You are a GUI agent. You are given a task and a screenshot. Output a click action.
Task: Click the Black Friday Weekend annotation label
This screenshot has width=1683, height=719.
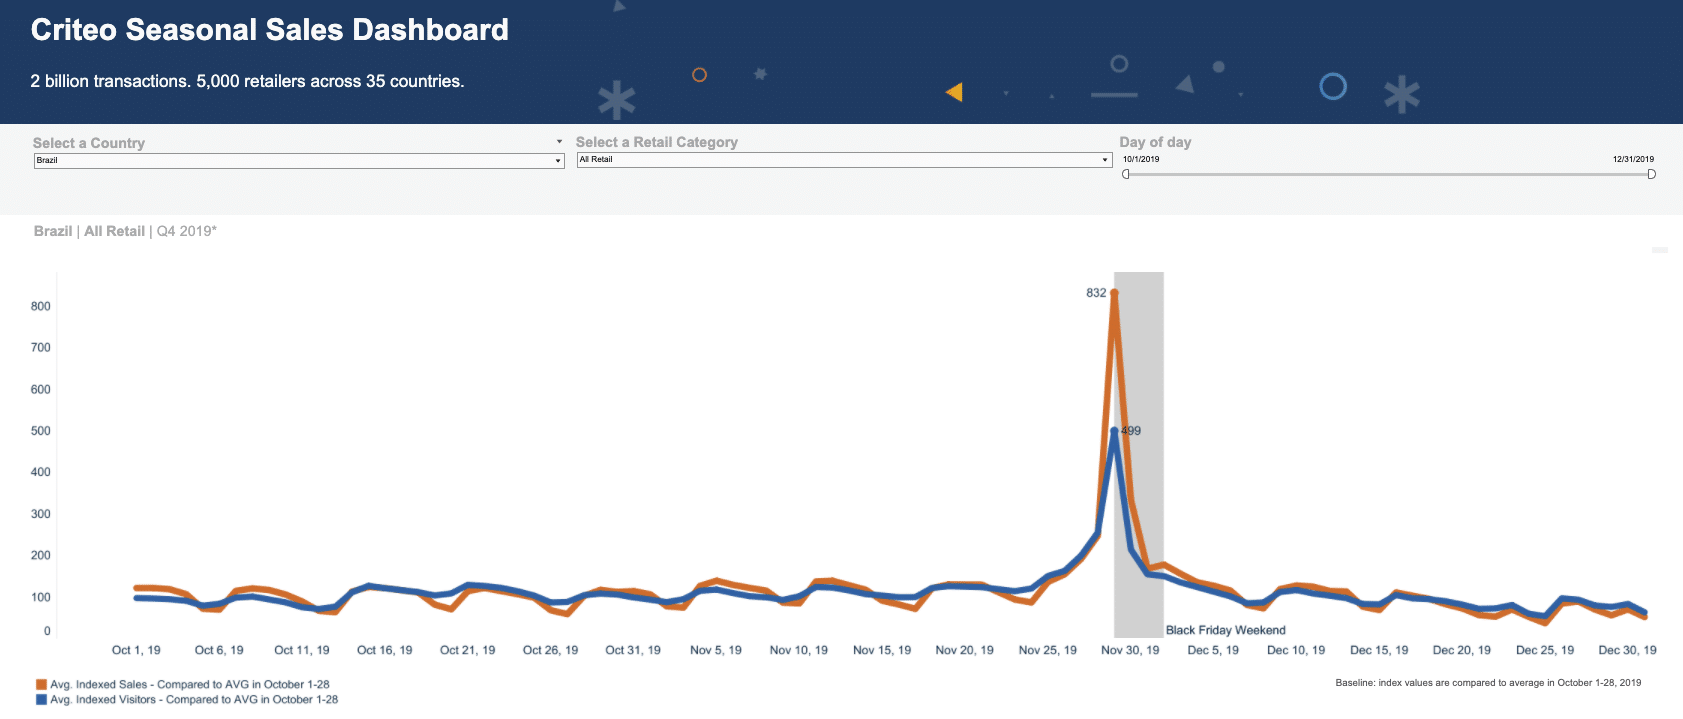click(1226, 630)
